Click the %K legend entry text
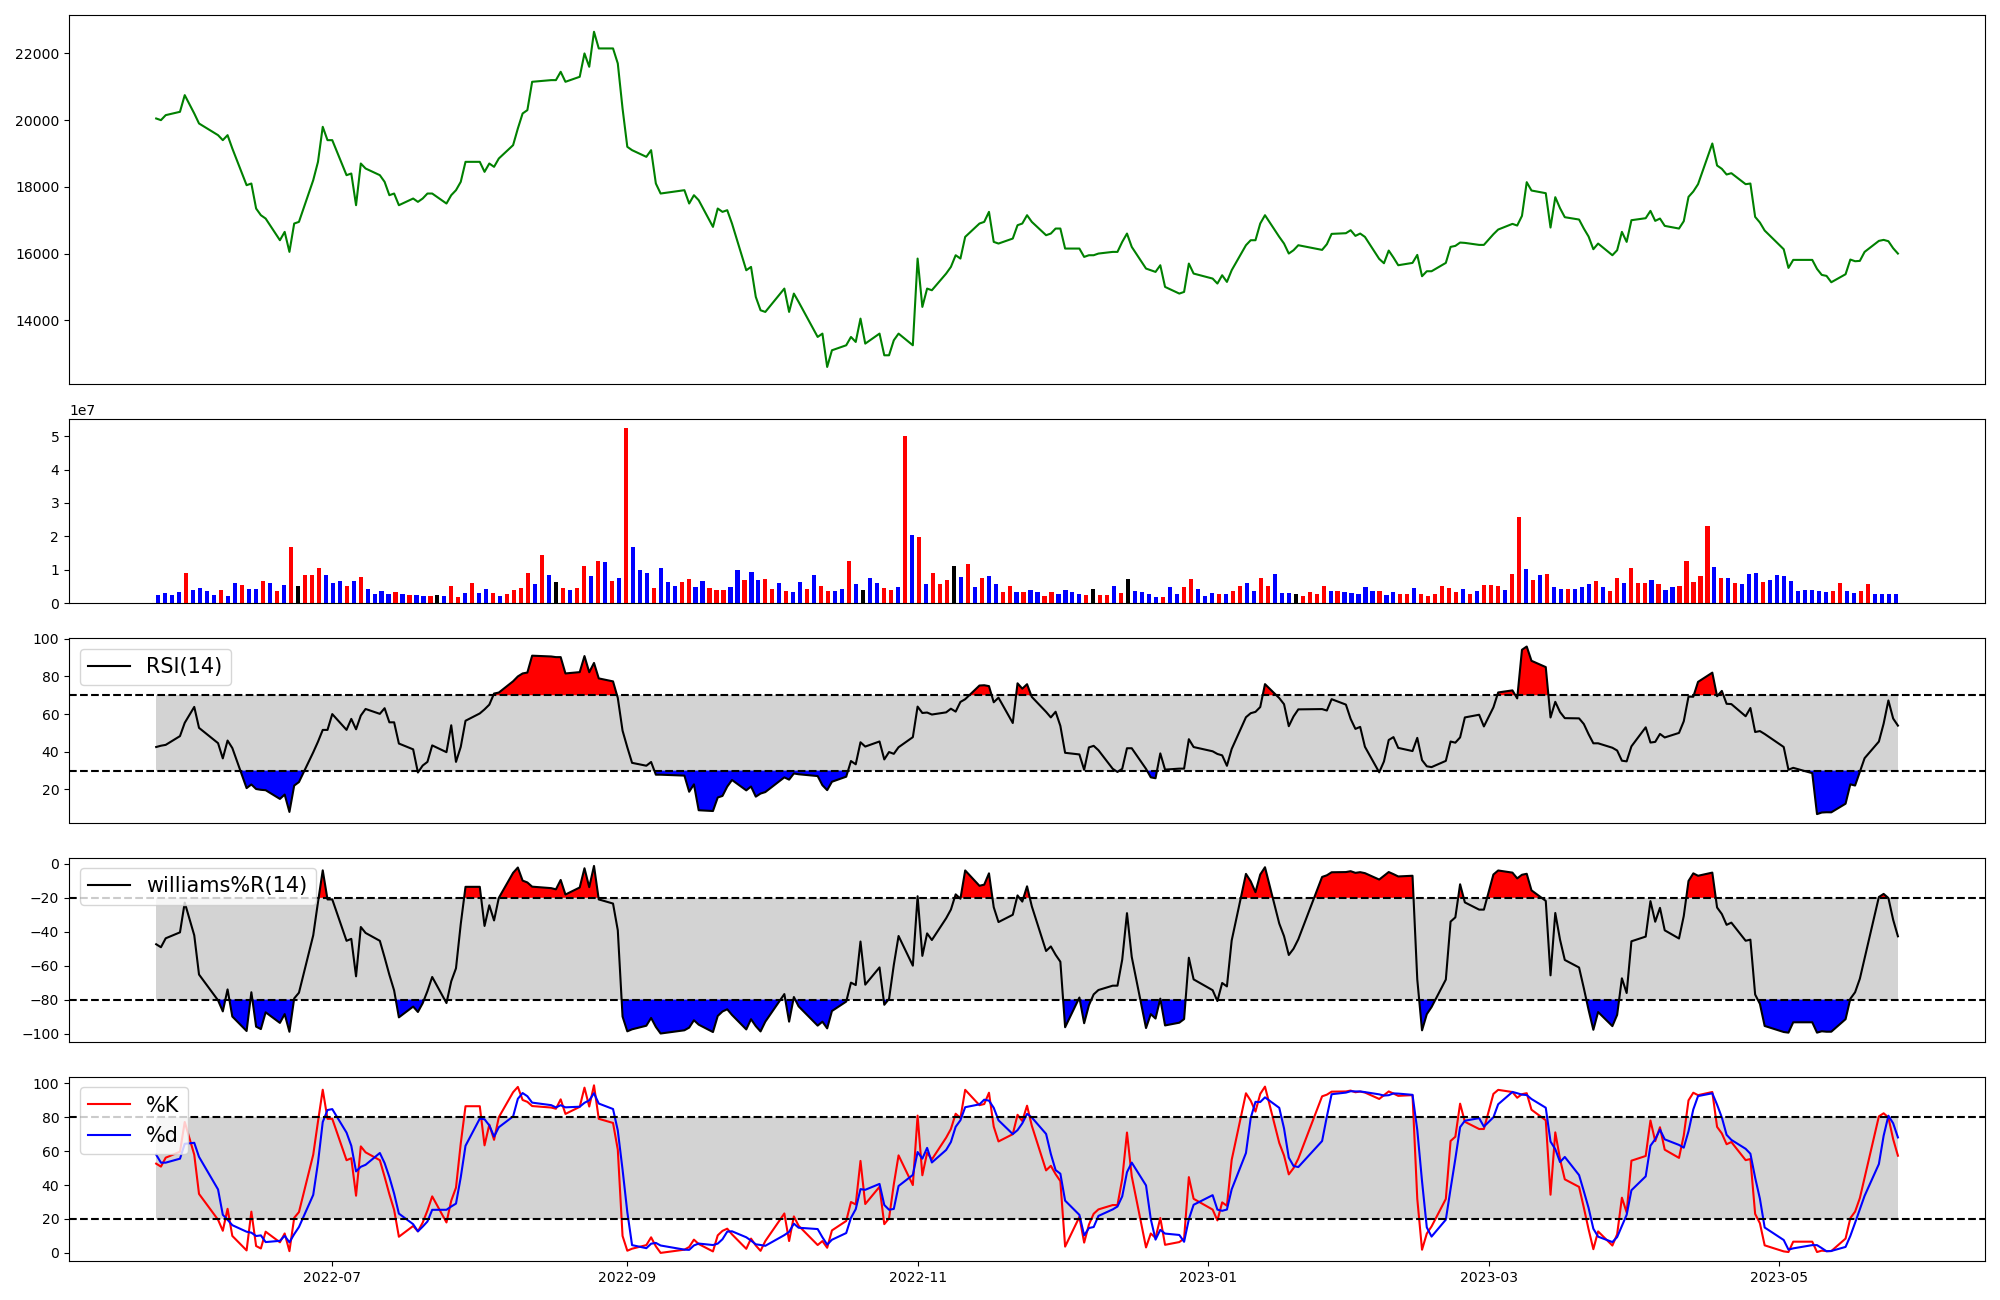The image size is (2000, 1300). pyautogui.click(x=162, y=1105)
